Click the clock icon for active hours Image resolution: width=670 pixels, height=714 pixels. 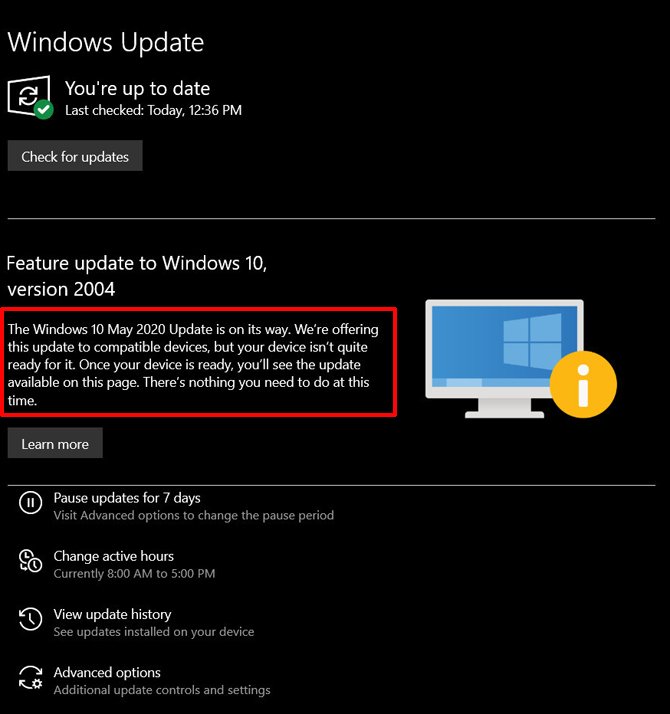[x=31, y=561]
